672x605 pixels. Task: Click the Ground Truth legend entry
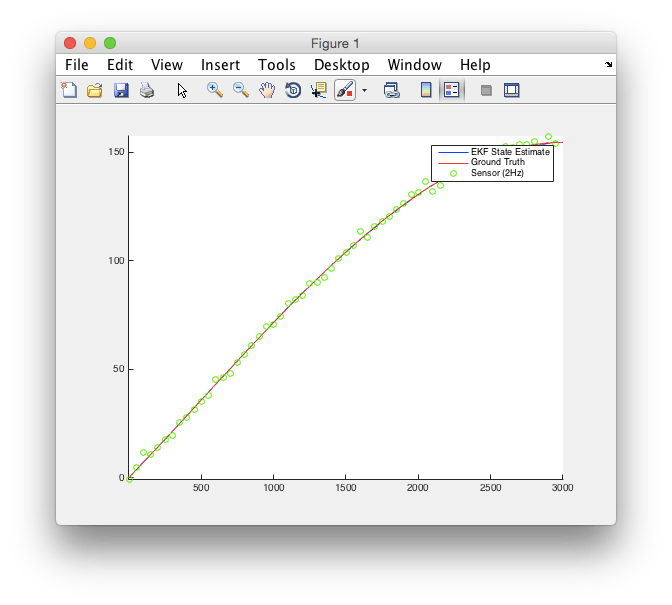[x=498, y=162]
